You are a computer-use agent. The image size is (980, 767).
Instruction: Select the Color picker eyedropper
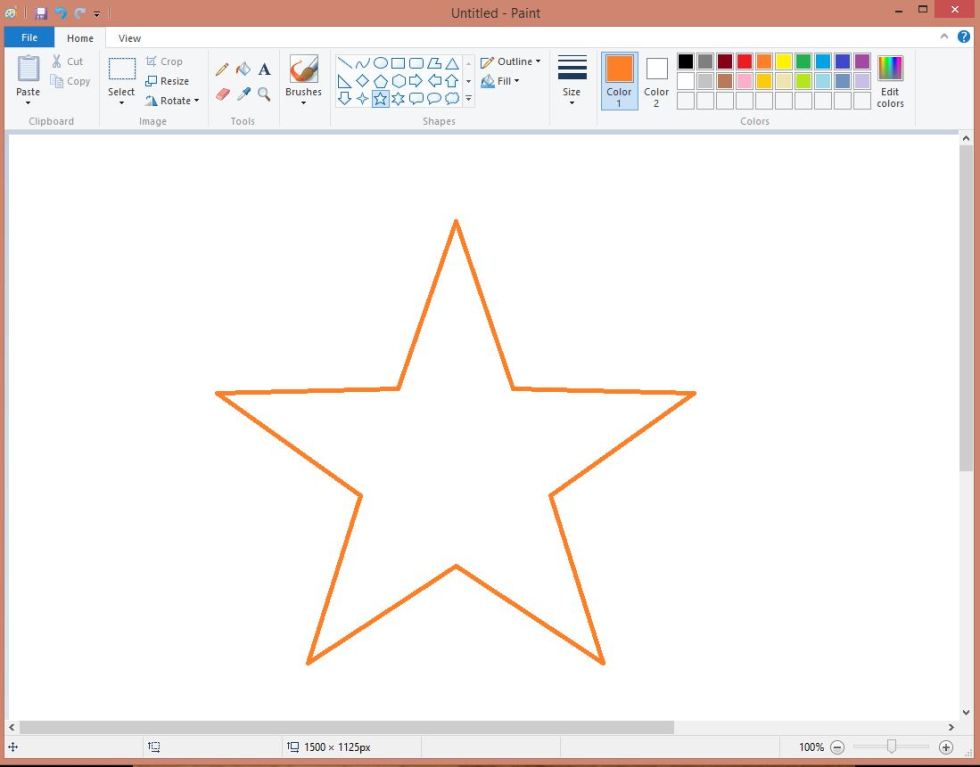click(x=243, y=94)
